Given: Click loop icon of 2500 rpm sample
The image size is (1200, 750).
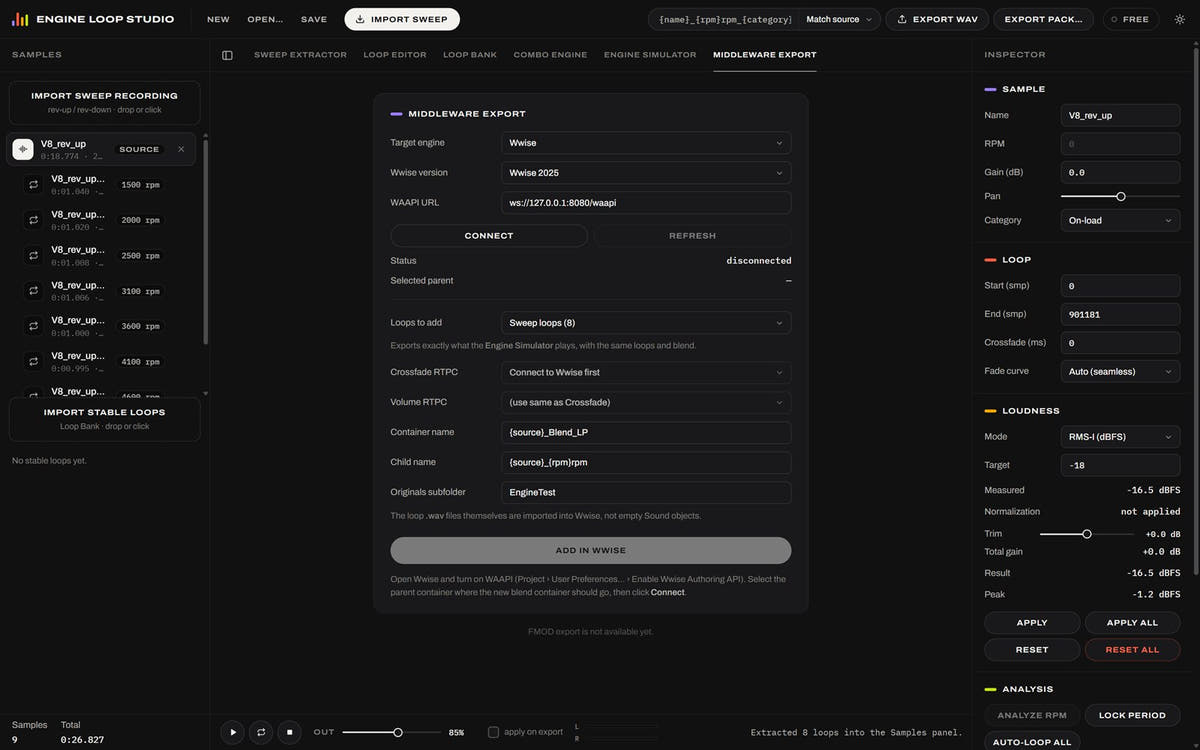Looking at the screenshot, I should [33, 255].
